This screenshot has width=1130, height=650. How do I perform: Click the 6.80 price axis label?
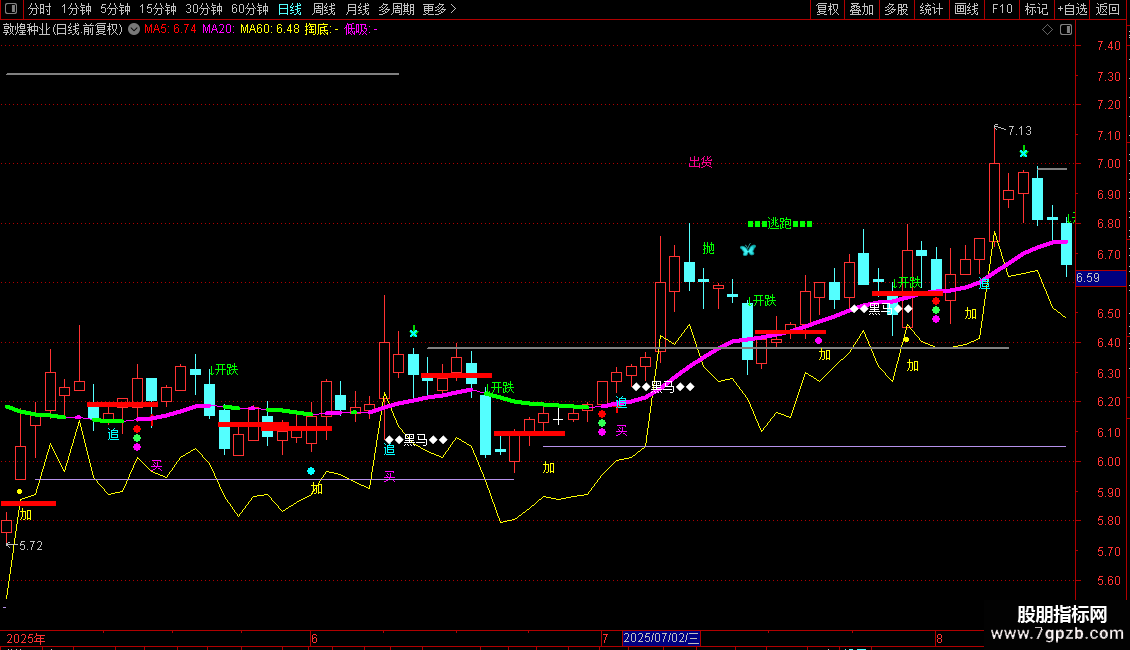point(1108,223)
